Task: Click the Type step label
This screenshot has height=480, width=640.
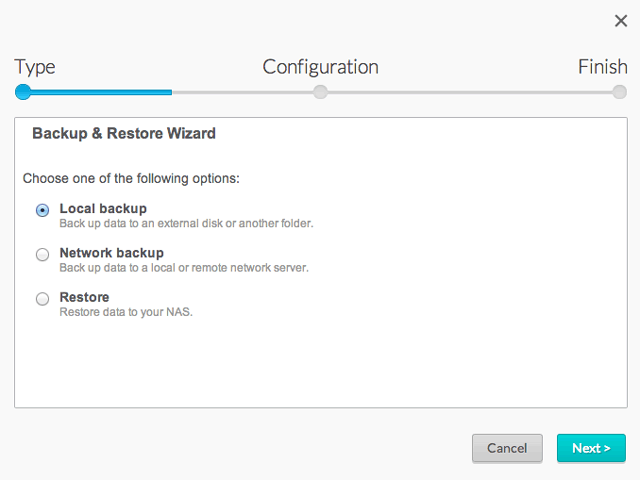Action: pyautogui.click(x=35, y=67)
